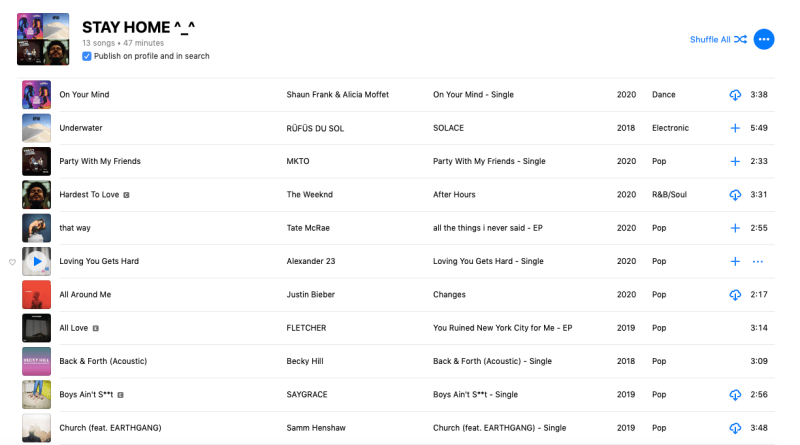Download Boys Ain't S**t from cloud
Screen dimensions: 800x445
735,395
